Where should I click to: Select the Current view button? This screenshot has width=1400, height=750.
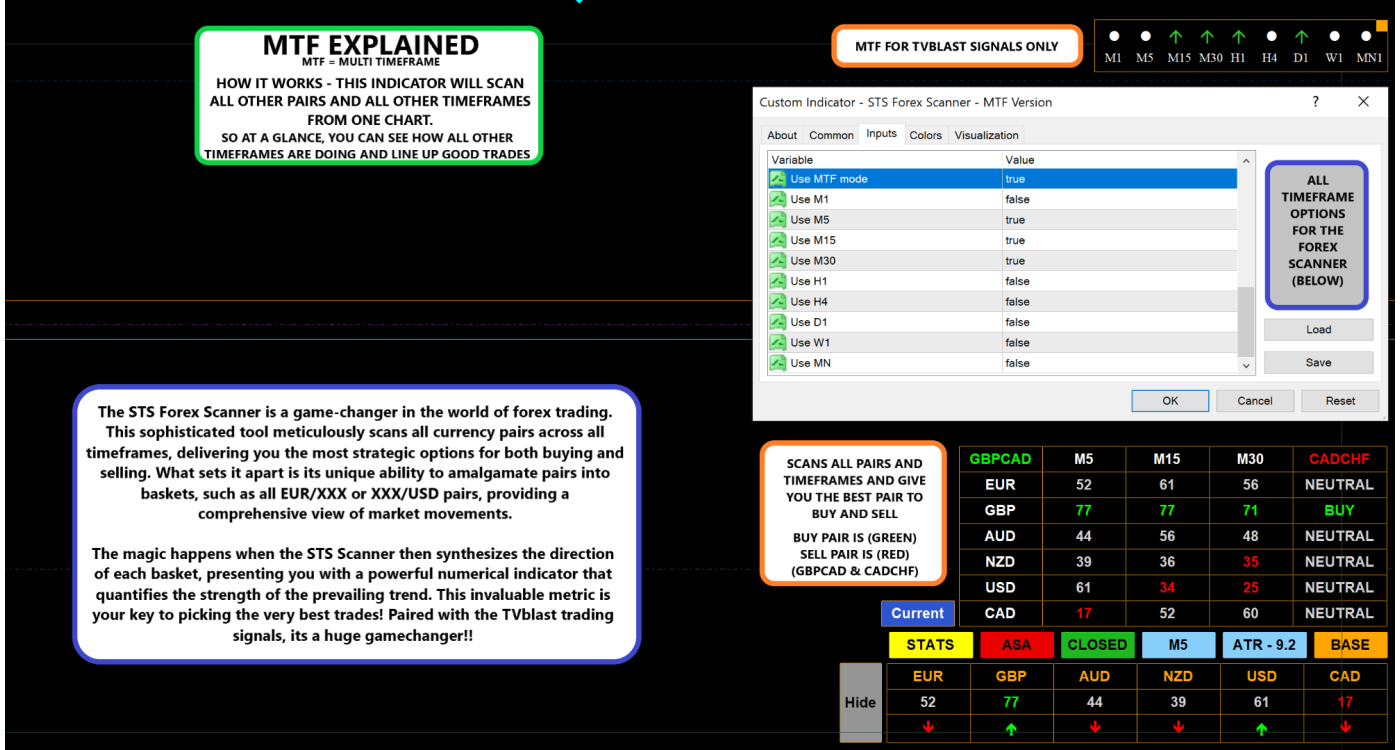pos(917,613)
